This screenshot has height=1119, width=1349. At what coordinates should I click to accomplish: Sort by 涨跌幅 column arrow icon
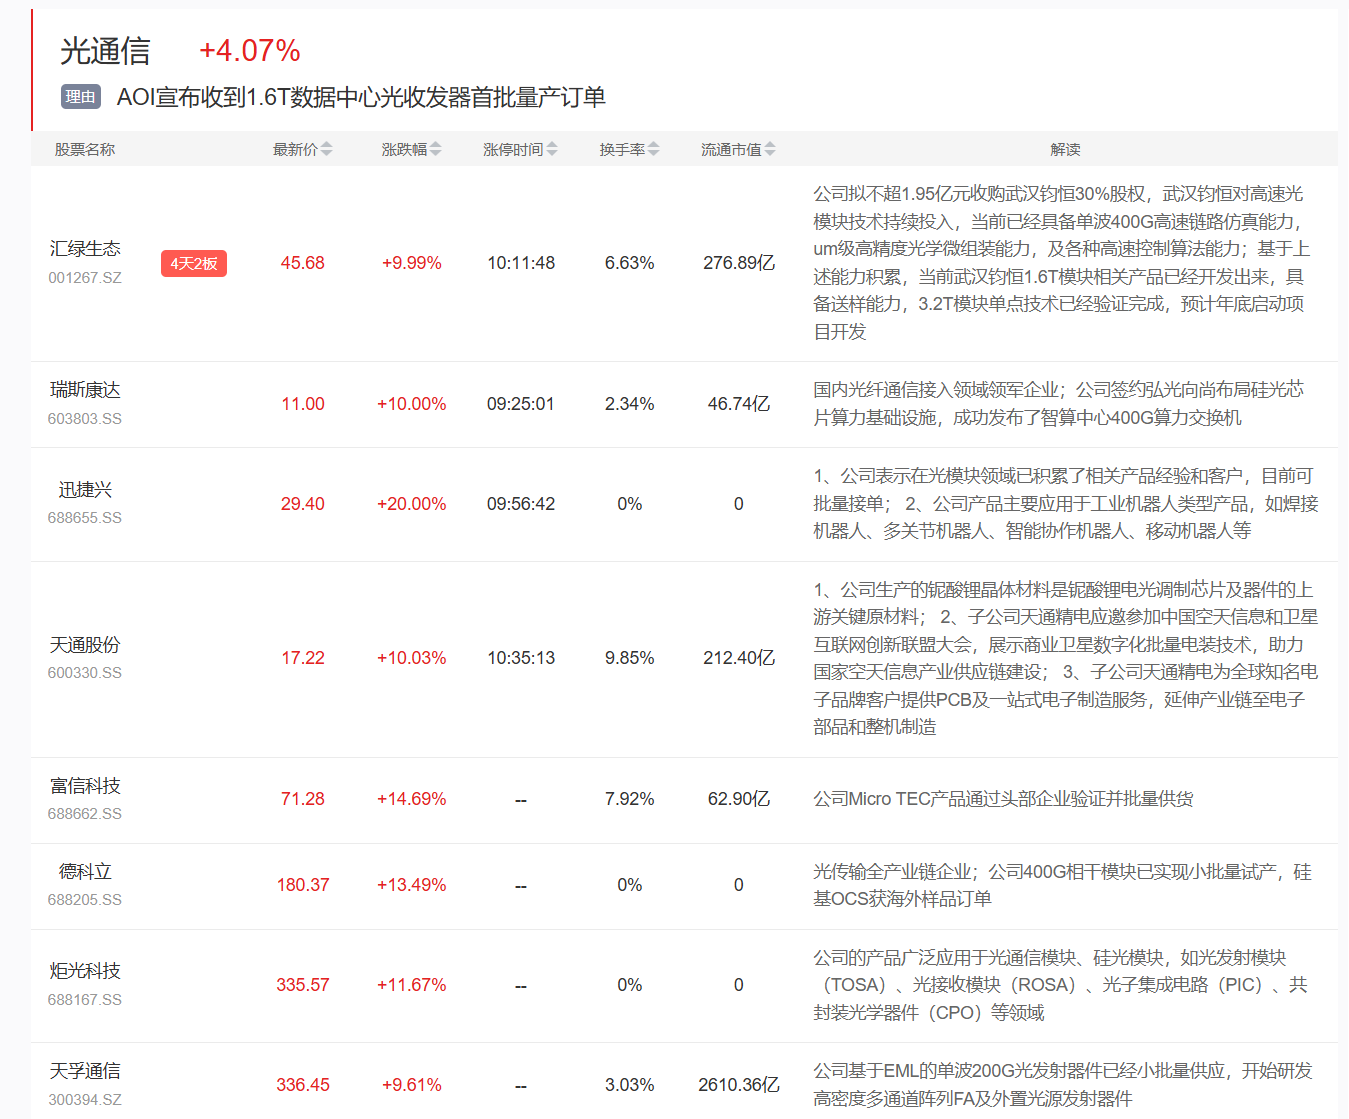[436, 149]
